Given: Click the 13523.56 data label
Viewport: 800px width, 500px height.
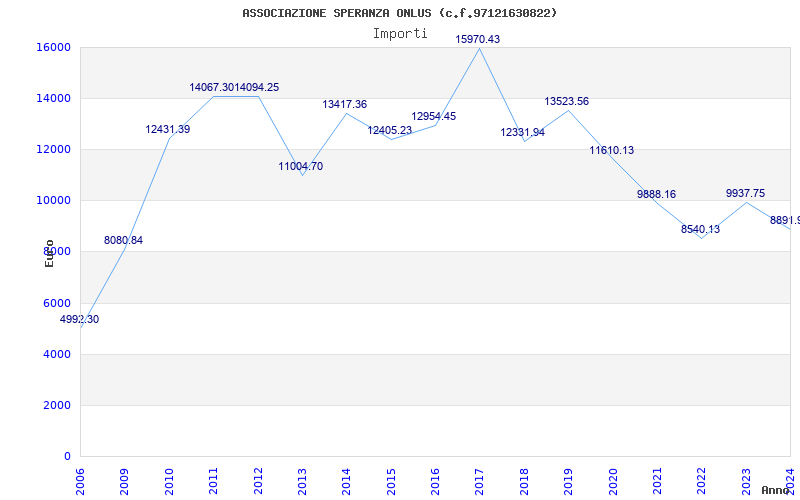Looking at the screenshot, I should [567, 102].
